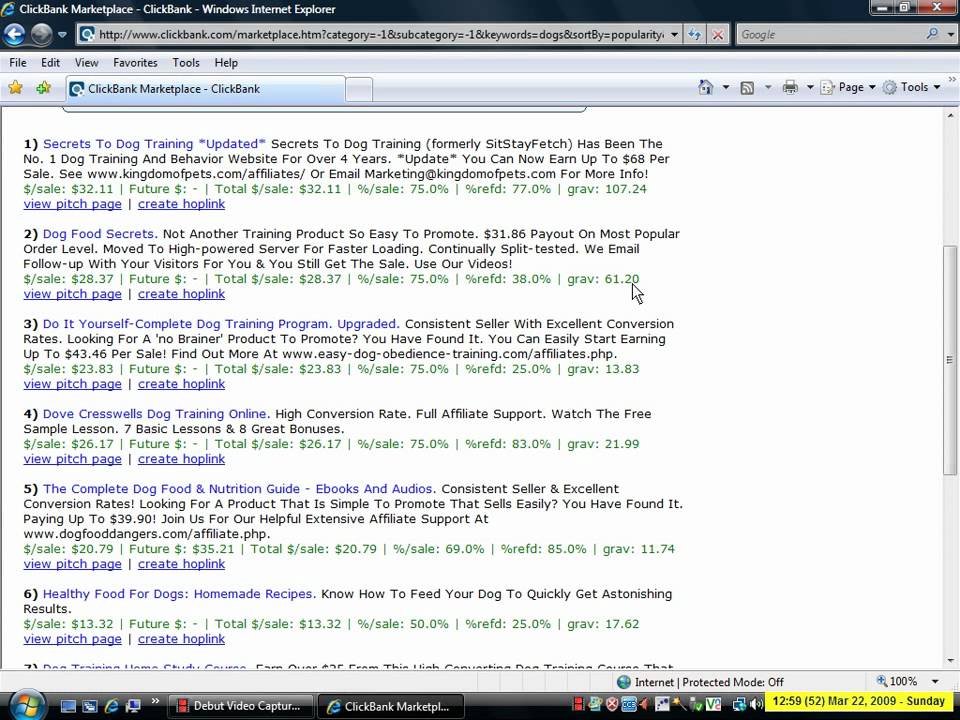View pitch page for Dog Food Secrets
The width and height of the screenshot is (960, 720).
[73, 294]
